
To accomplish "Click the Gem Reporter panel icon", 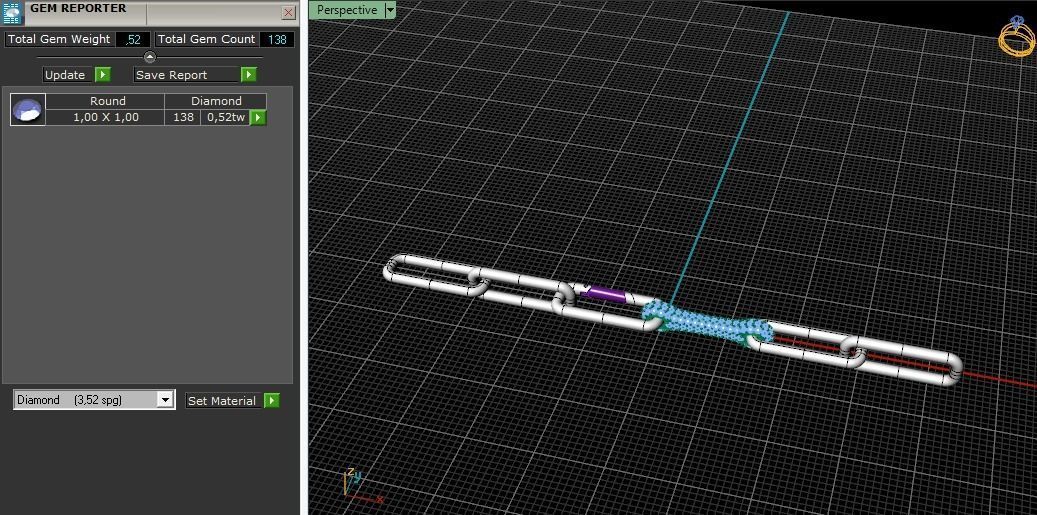I will 13,12.
